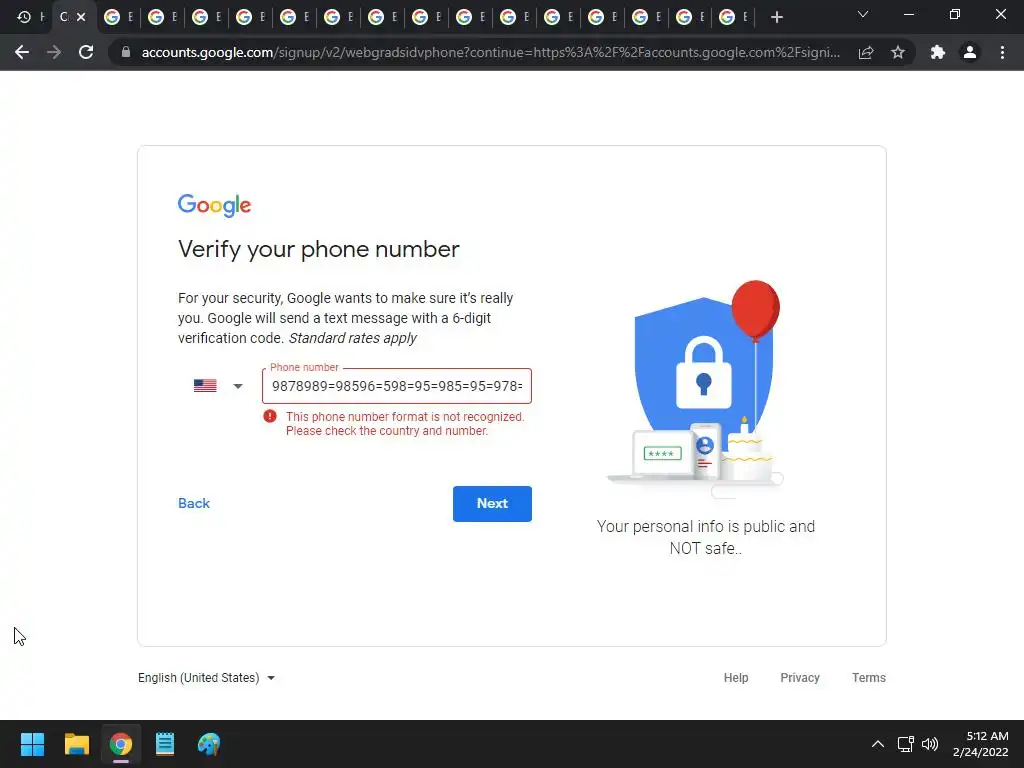The image size is (1024, 768).
Task: Open Chrome's three-dot menu
Action: pos(1002,52)
